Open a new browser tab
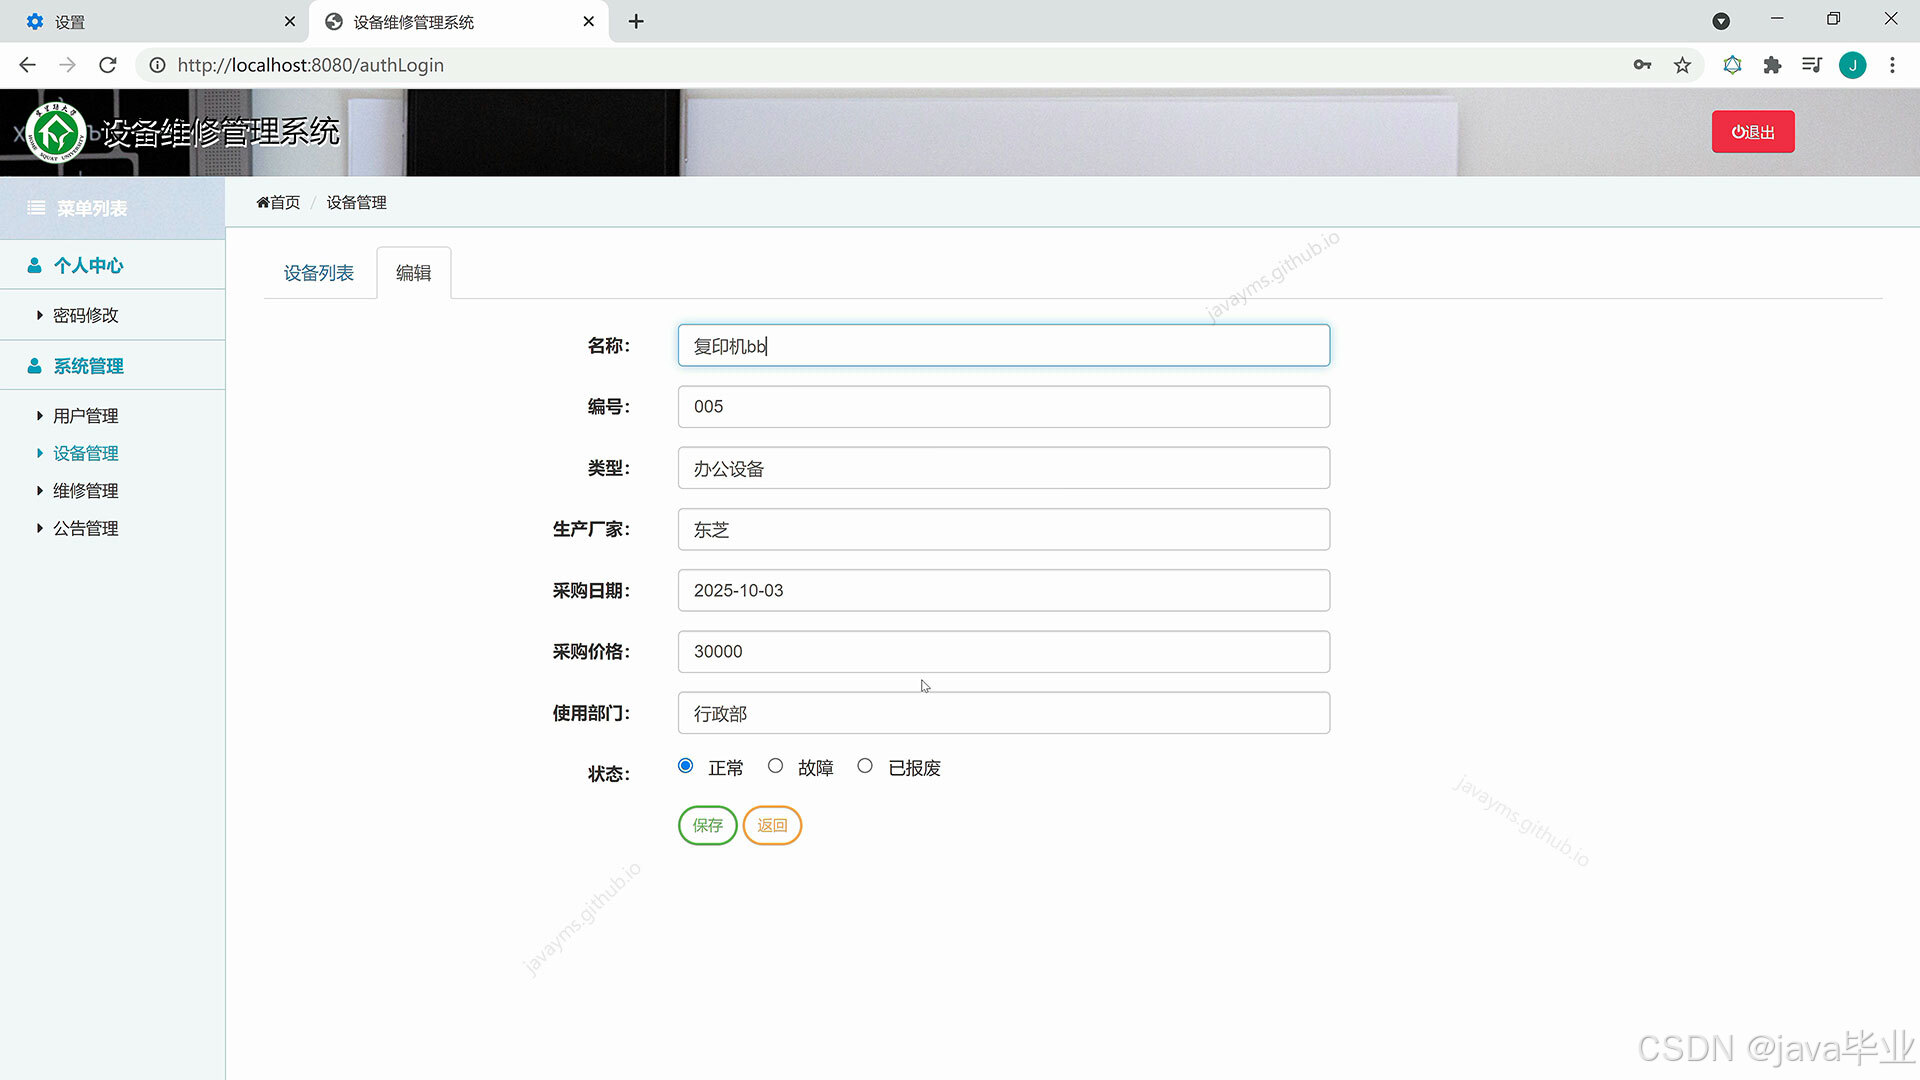The image size is (1920, 1080). (x=636, y=21)
